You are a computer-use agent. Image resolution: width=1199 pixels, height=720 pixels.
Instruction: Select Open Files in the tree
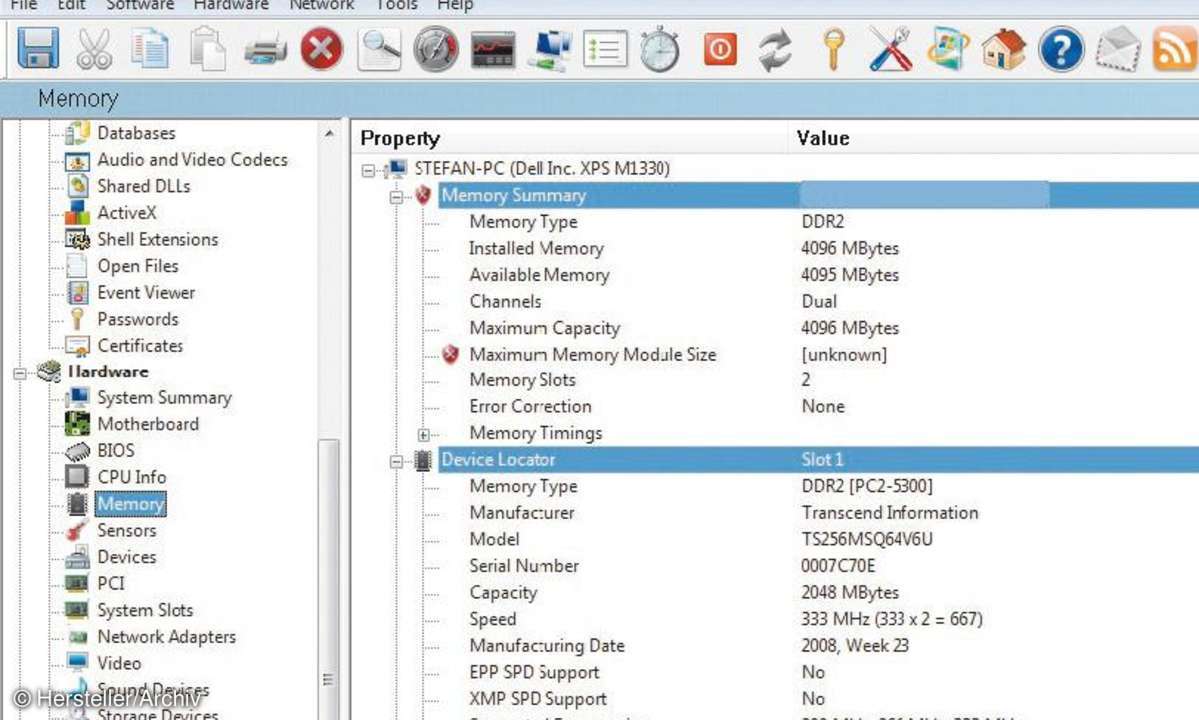pos(138,266)
